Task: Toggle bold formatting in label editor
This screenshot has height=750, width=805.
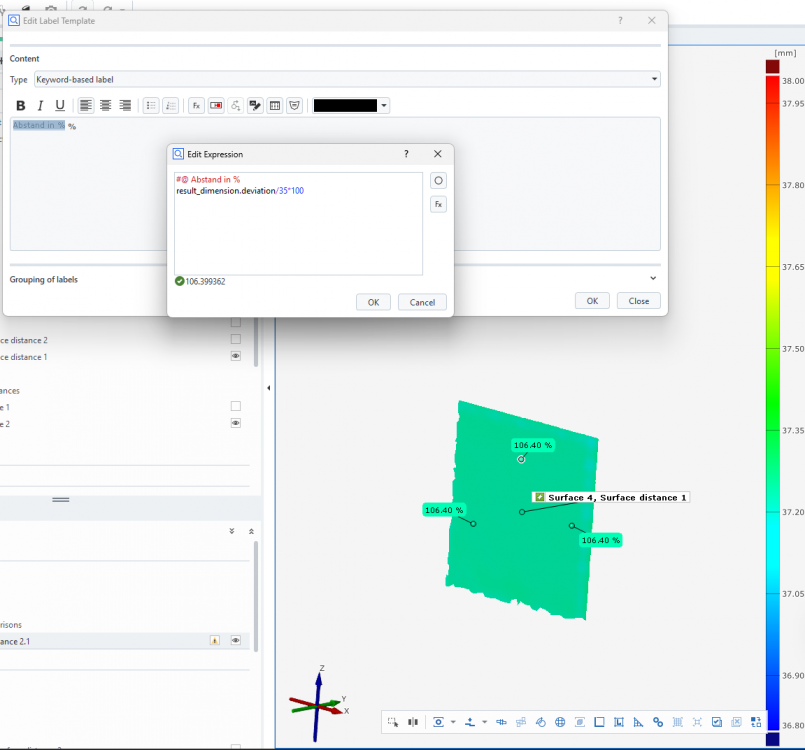Action: [x=20, y=106]
